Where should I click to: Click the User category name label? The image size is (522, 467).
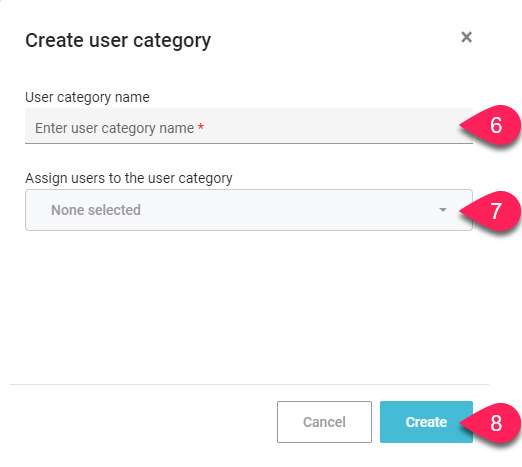click(87, 97)
